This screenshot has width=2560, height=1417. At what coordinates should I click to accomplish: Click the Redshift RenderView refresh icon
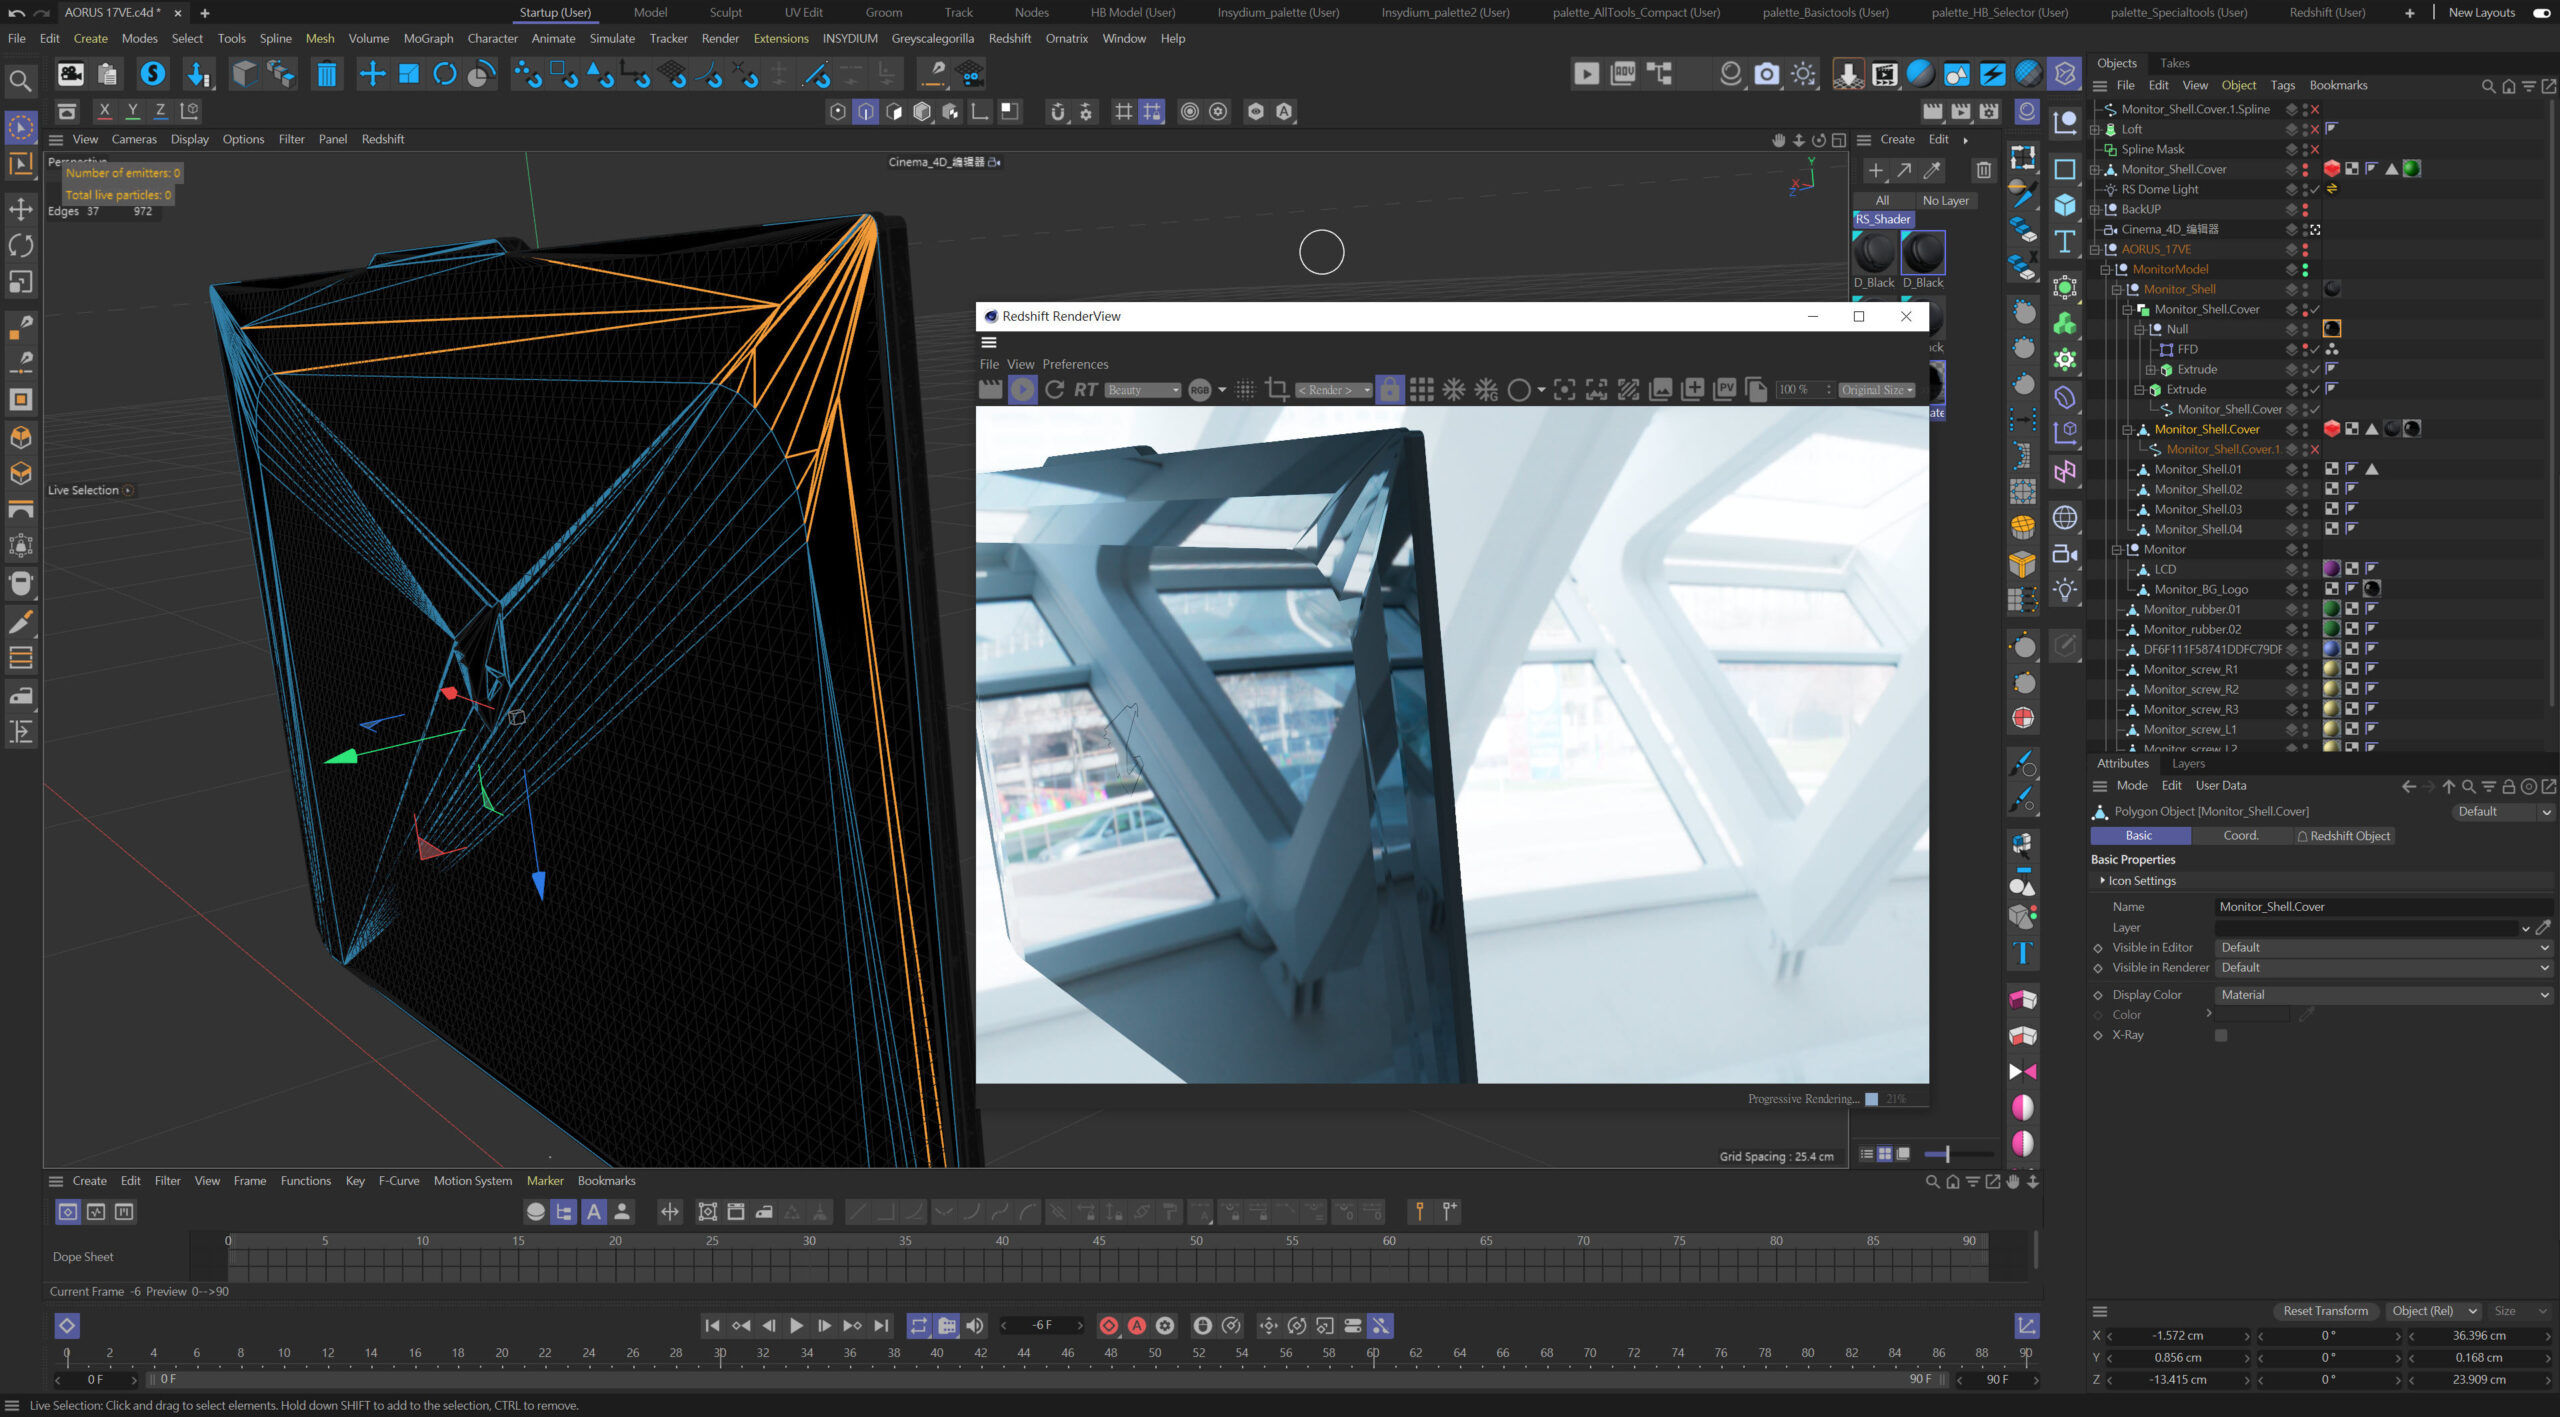click(1054, 390)
